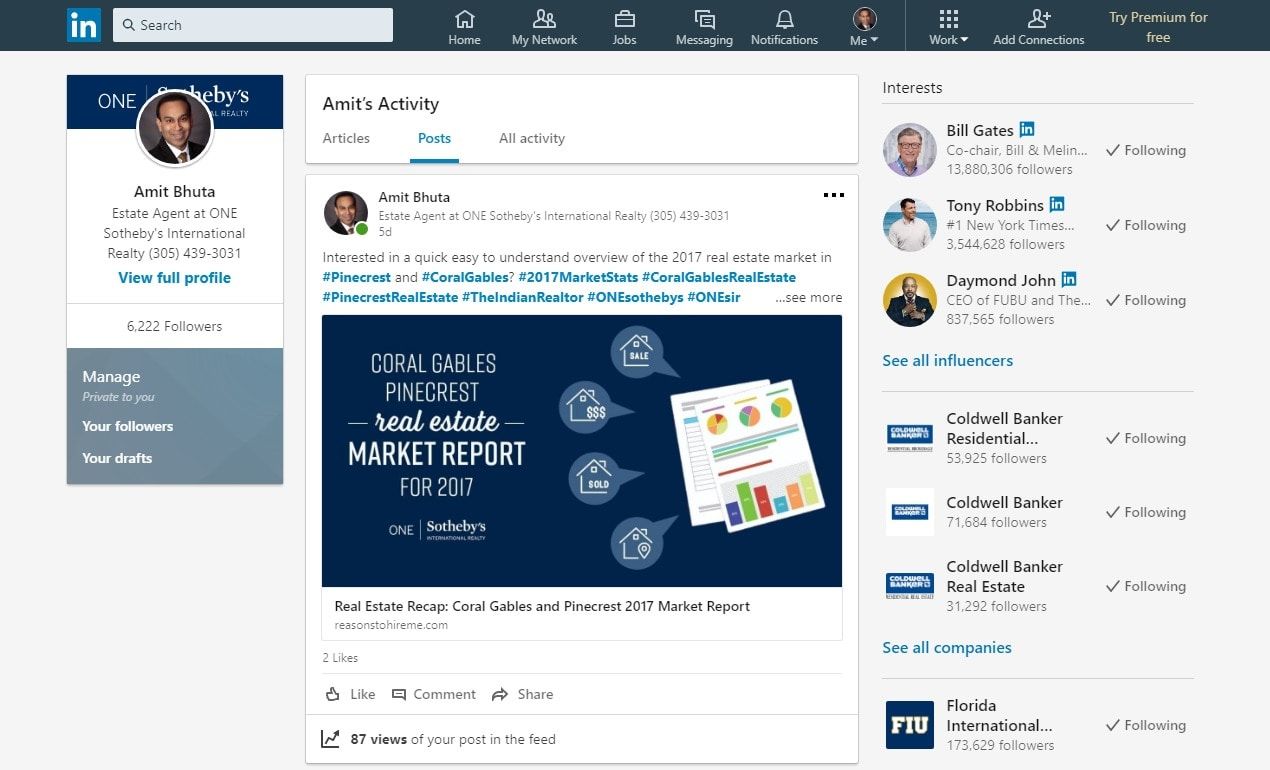This screenshot has width=1270, height=770.
Task: Toggle Following for Tony Robbins
Action: coord(1146,225)
